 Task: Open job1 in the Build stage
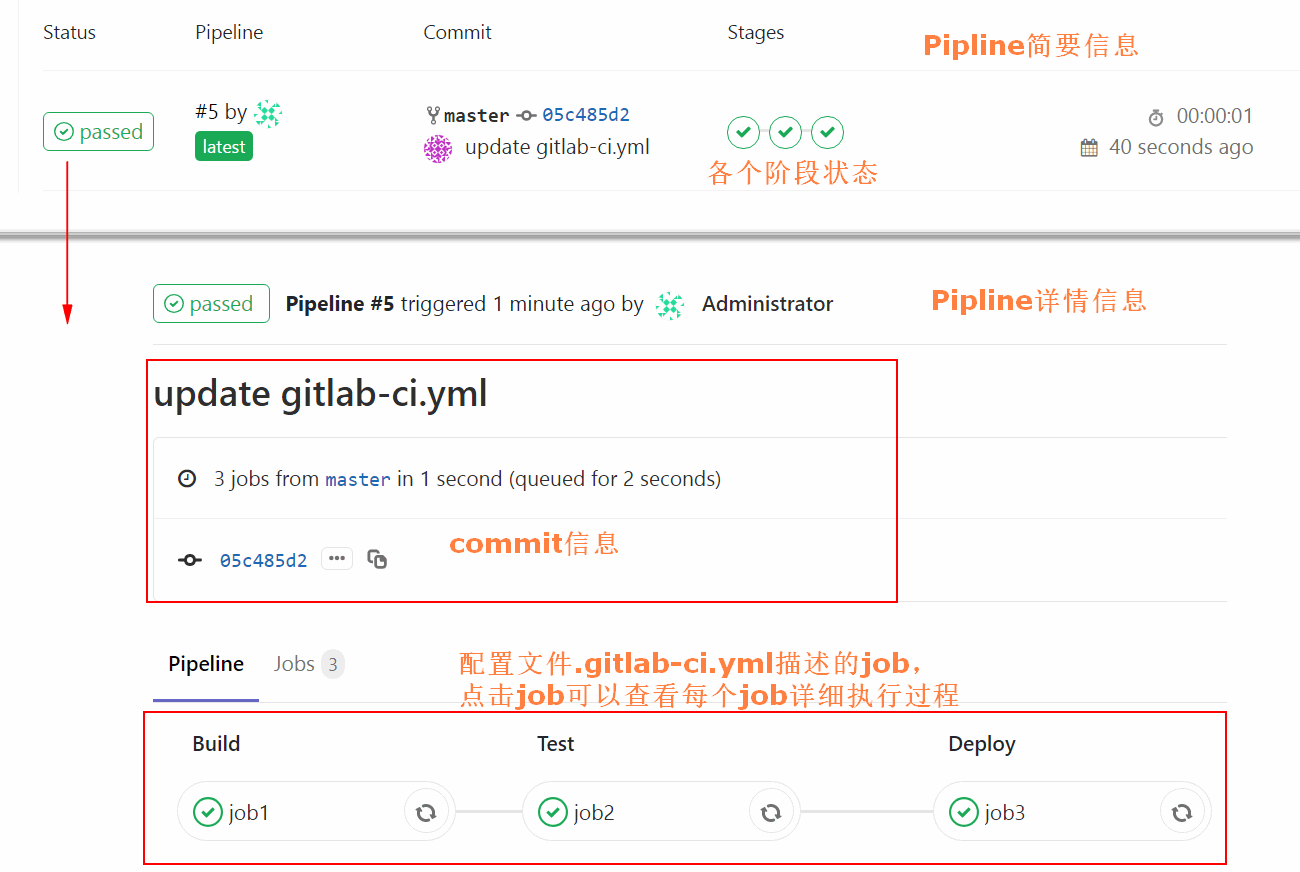pyautogui.click(x=249, y=812)
